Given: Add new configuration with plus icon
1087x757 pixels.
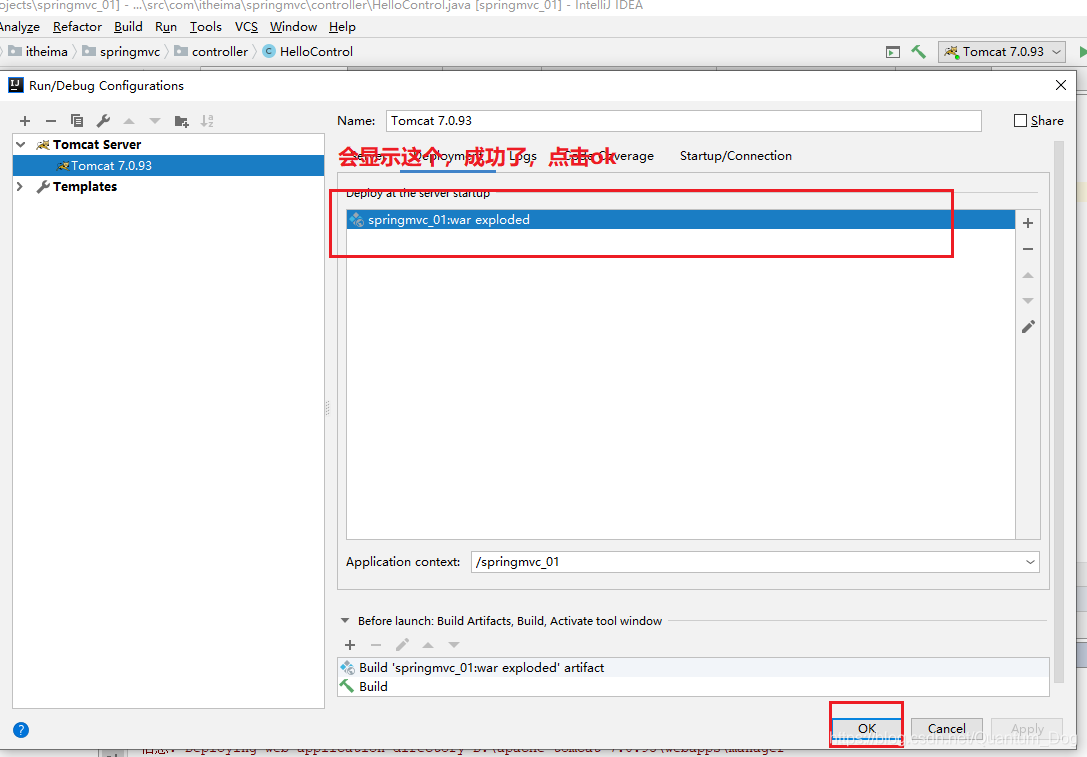Looking at the screenshot, I should (x=25, y=121).
